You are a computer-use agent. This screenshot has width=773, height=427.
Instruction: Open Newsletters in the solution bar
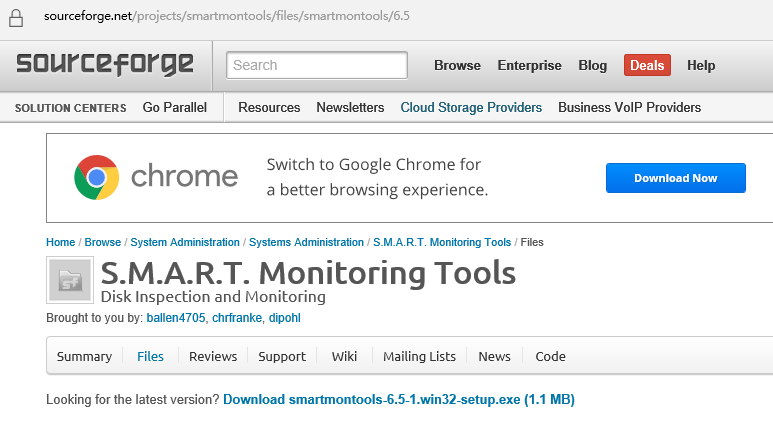[x=350, y=107]
